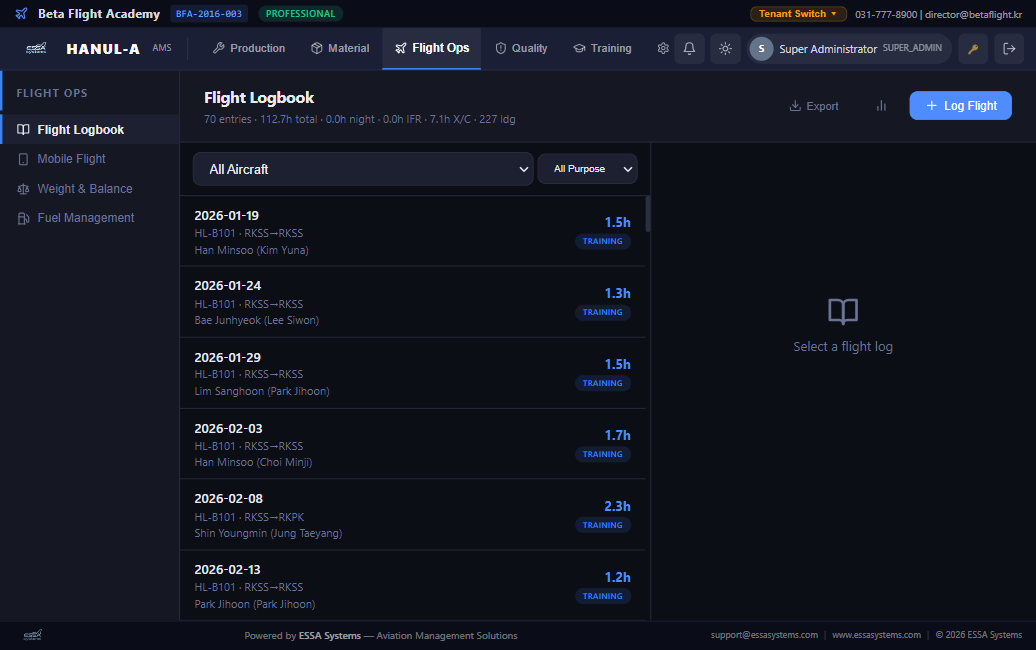
Task: Click the HANUL-A logo icon
Action: click(x=36, y=48)
